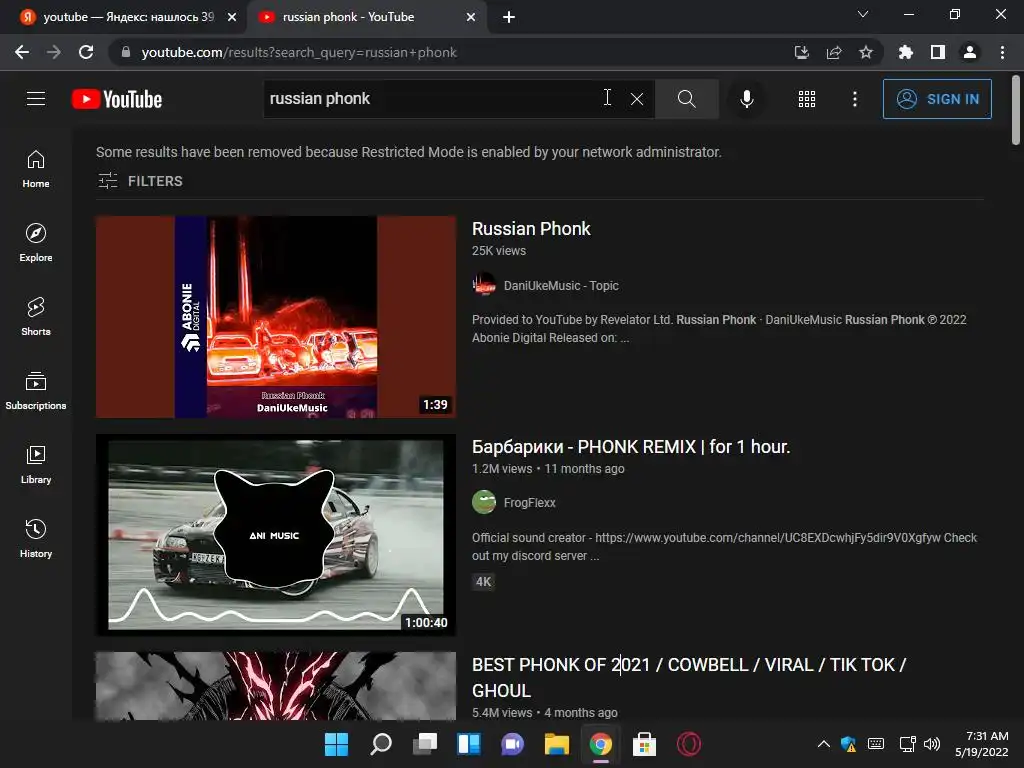This screenshot has height=768, width=1024.
Task: Click the Ani Music drift car thumbnail
Action: [x=276, y=535]
